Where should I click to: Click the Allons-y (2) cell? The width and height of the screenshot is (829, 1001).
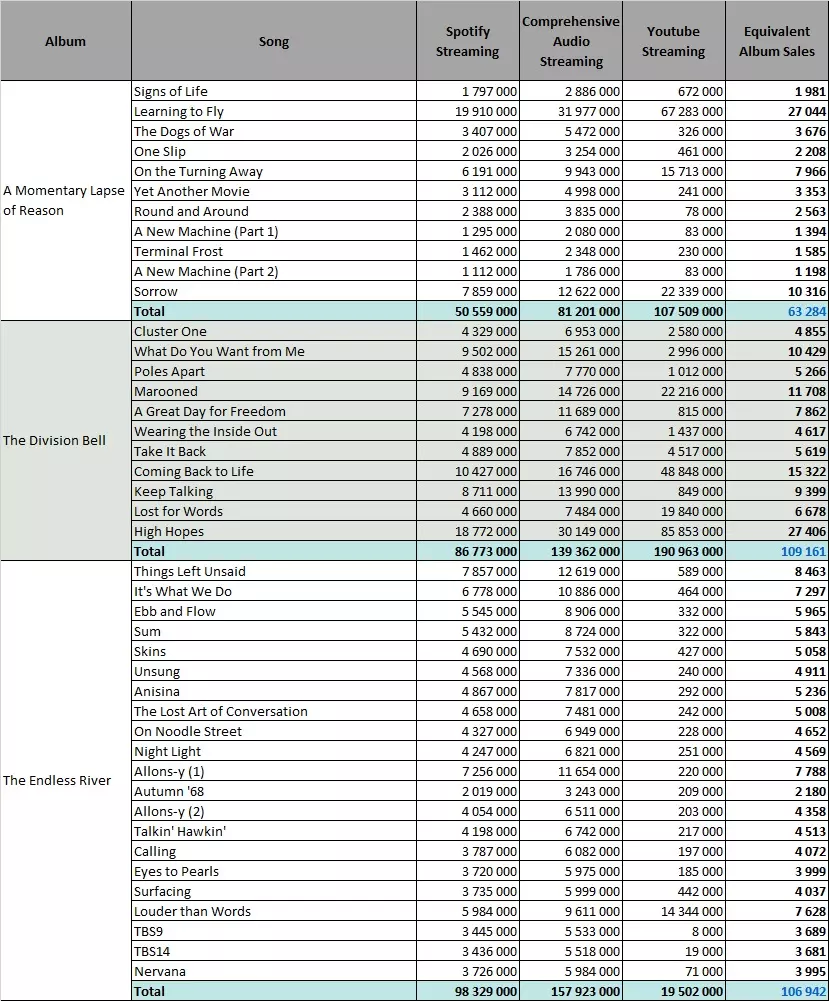[274, 811]
